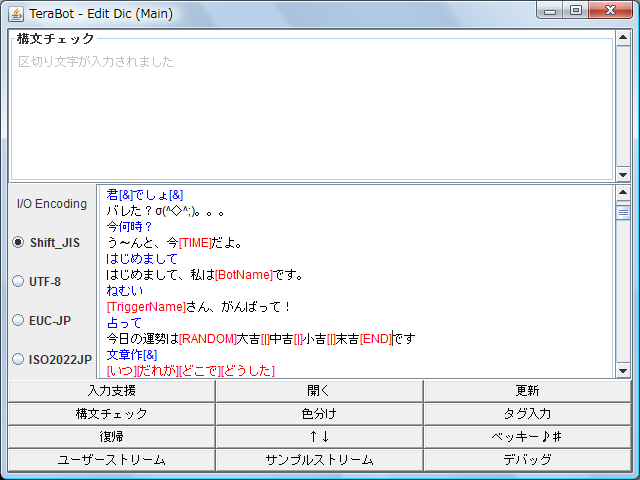Open タグ入力 button
The height and width of the screenshot is (480, 640).
click(527, 414)
